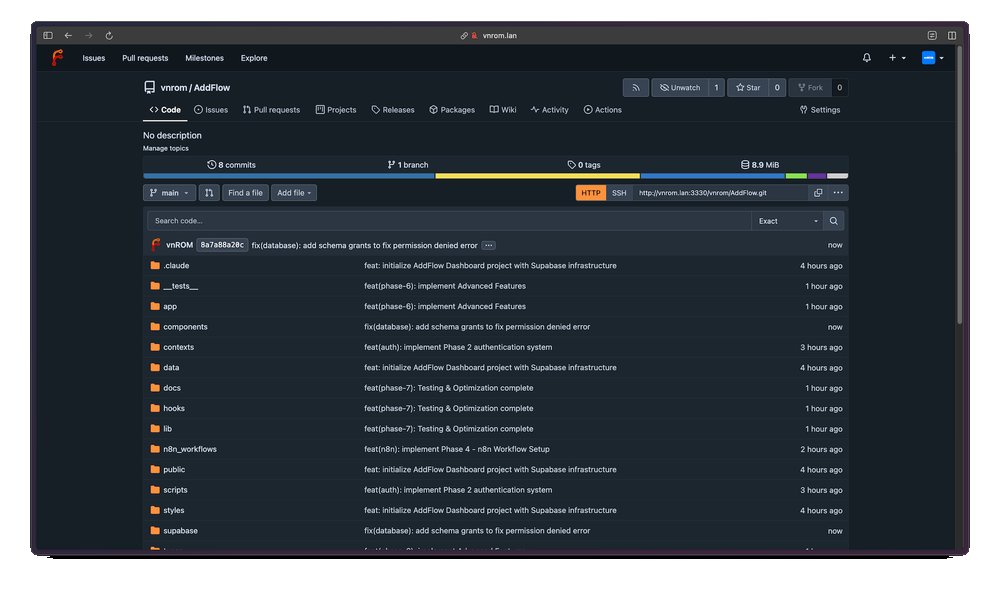This screenshot has height=596, width=1000.
Task: Select SSH clone option
Action: point(619,193)
